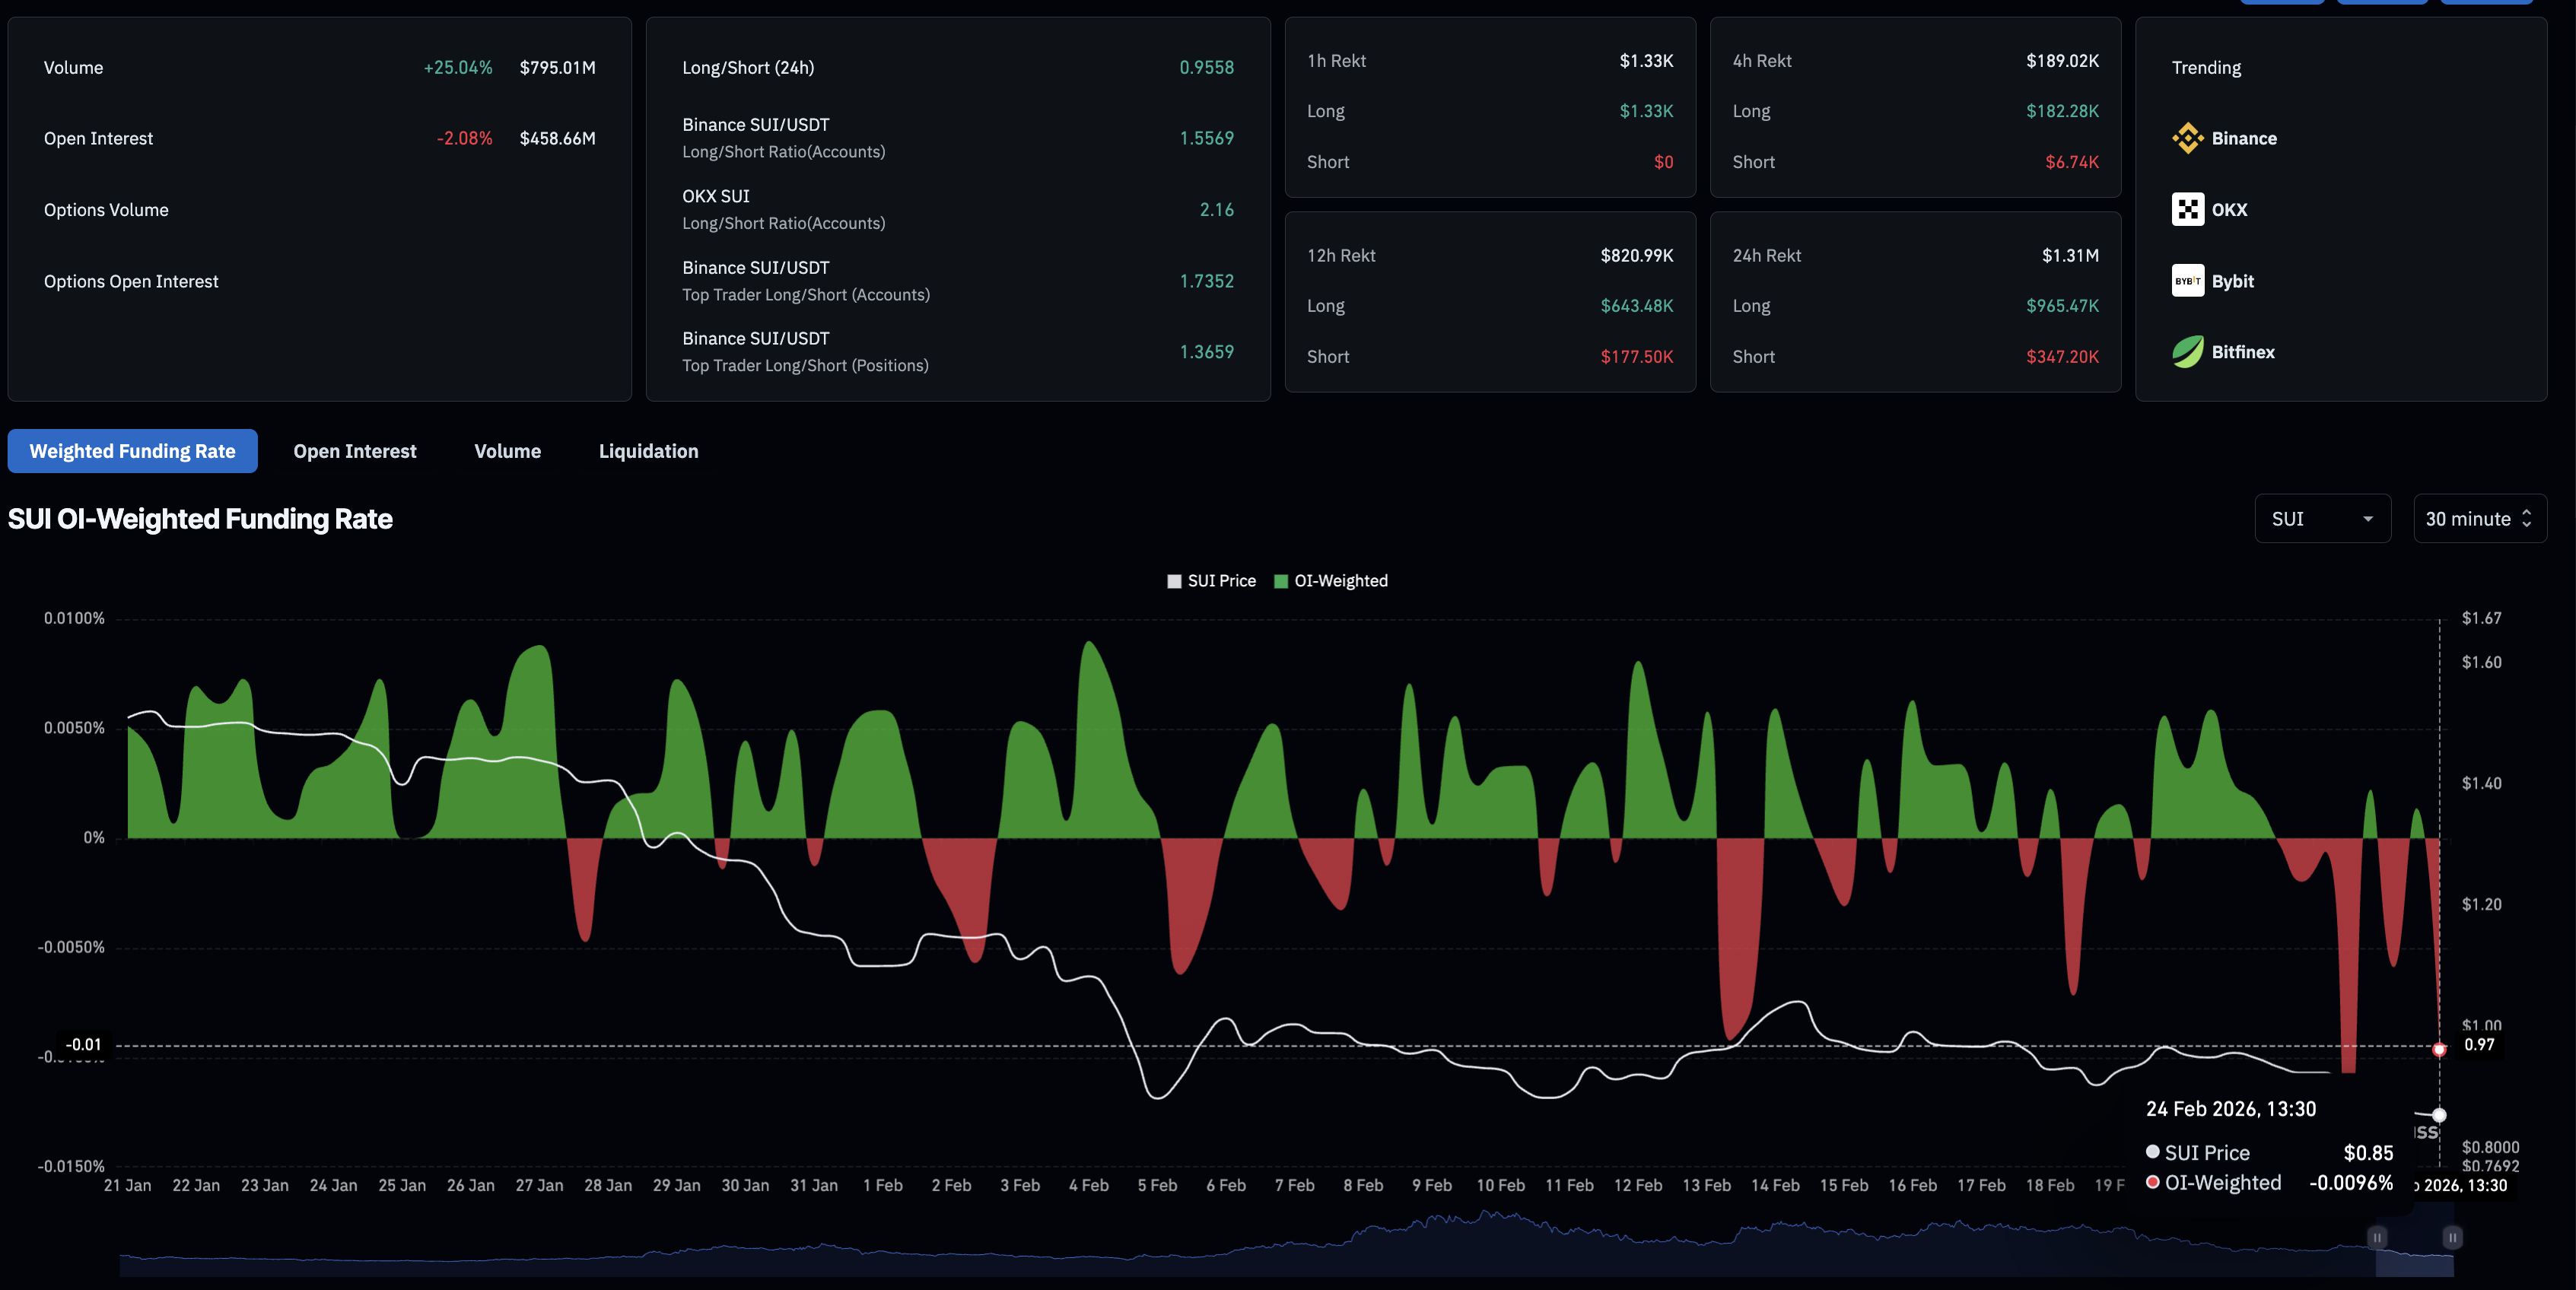Switch to the Volume tab
This screenshot has height=1290, width=2576.
pos(507,451)
